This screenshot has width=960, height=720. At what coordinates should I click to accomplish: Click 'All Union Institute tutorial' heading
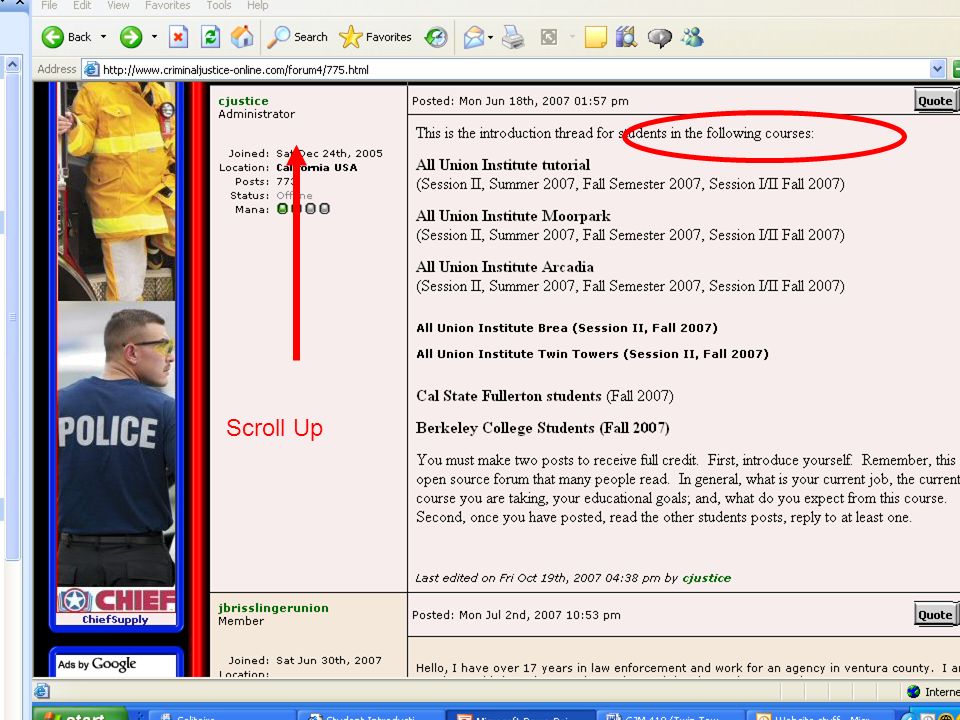[x=503, y=165]
